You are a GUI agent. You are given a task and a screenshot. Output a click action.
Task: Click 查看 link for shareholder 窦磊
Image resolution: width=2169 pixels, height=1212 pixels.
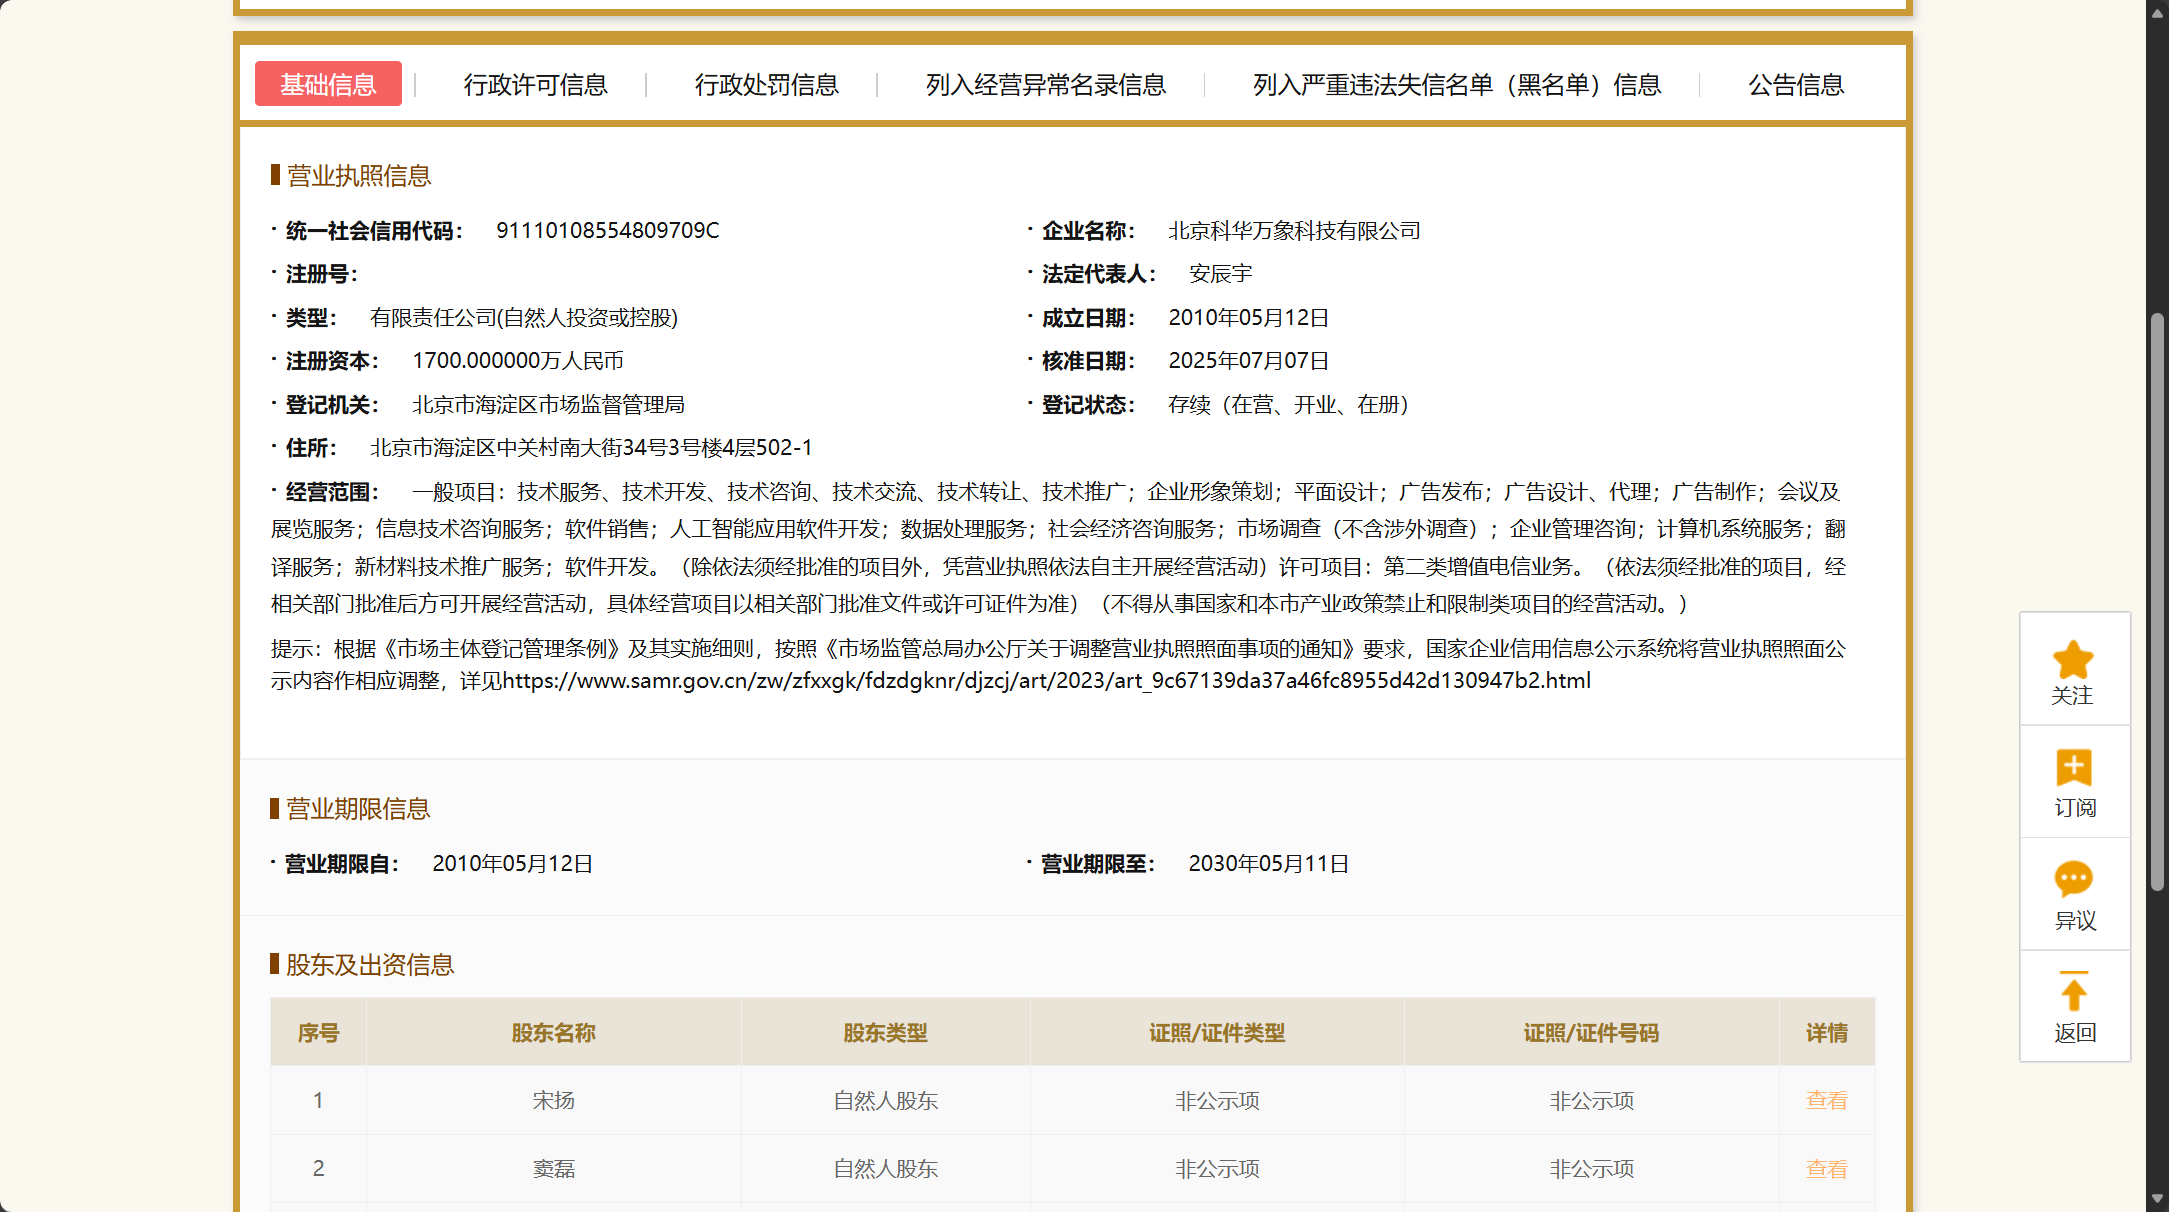(1826, 1168)
